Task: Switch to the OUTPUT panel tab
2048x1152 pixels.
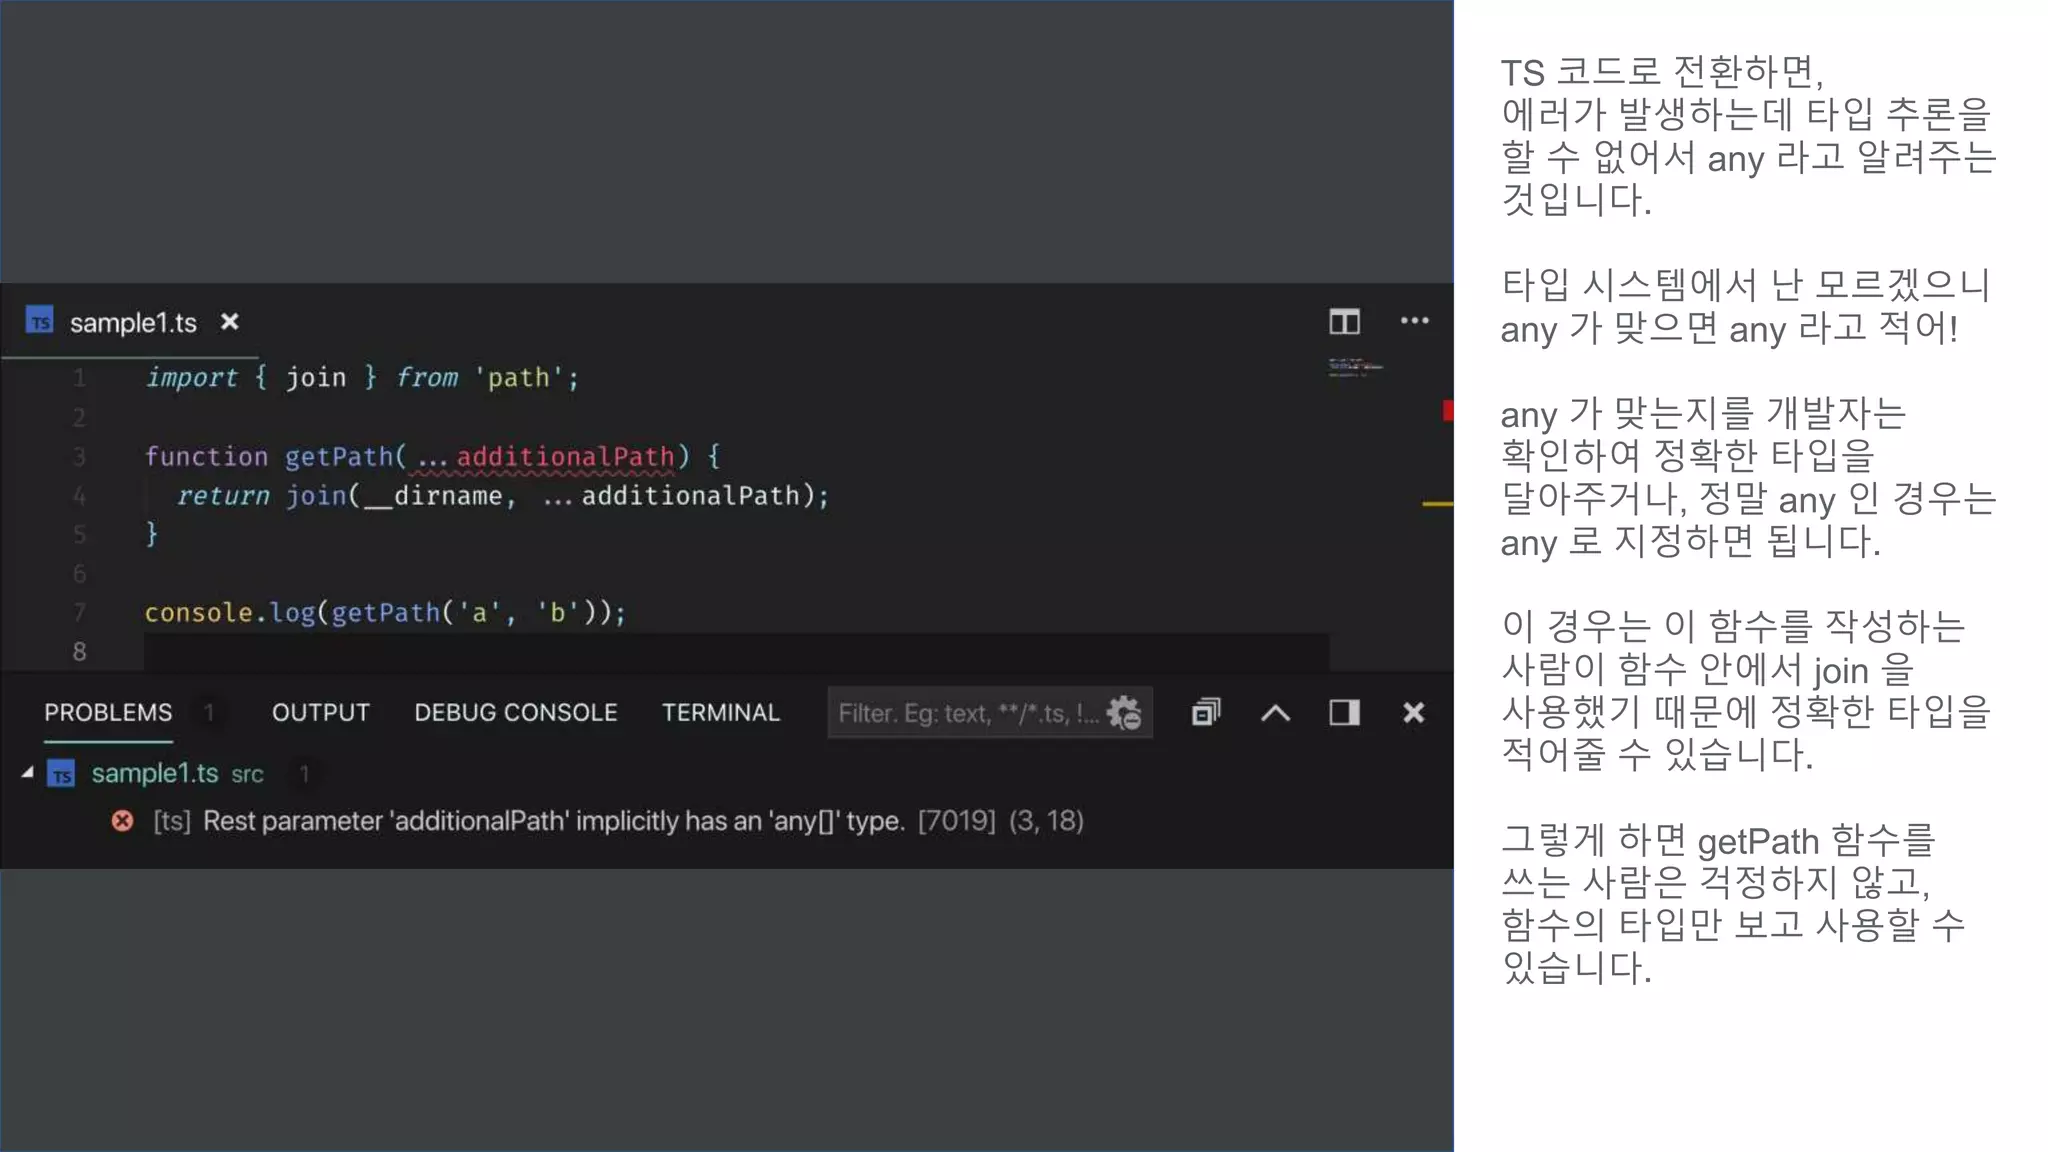Action: coord(321,713)
